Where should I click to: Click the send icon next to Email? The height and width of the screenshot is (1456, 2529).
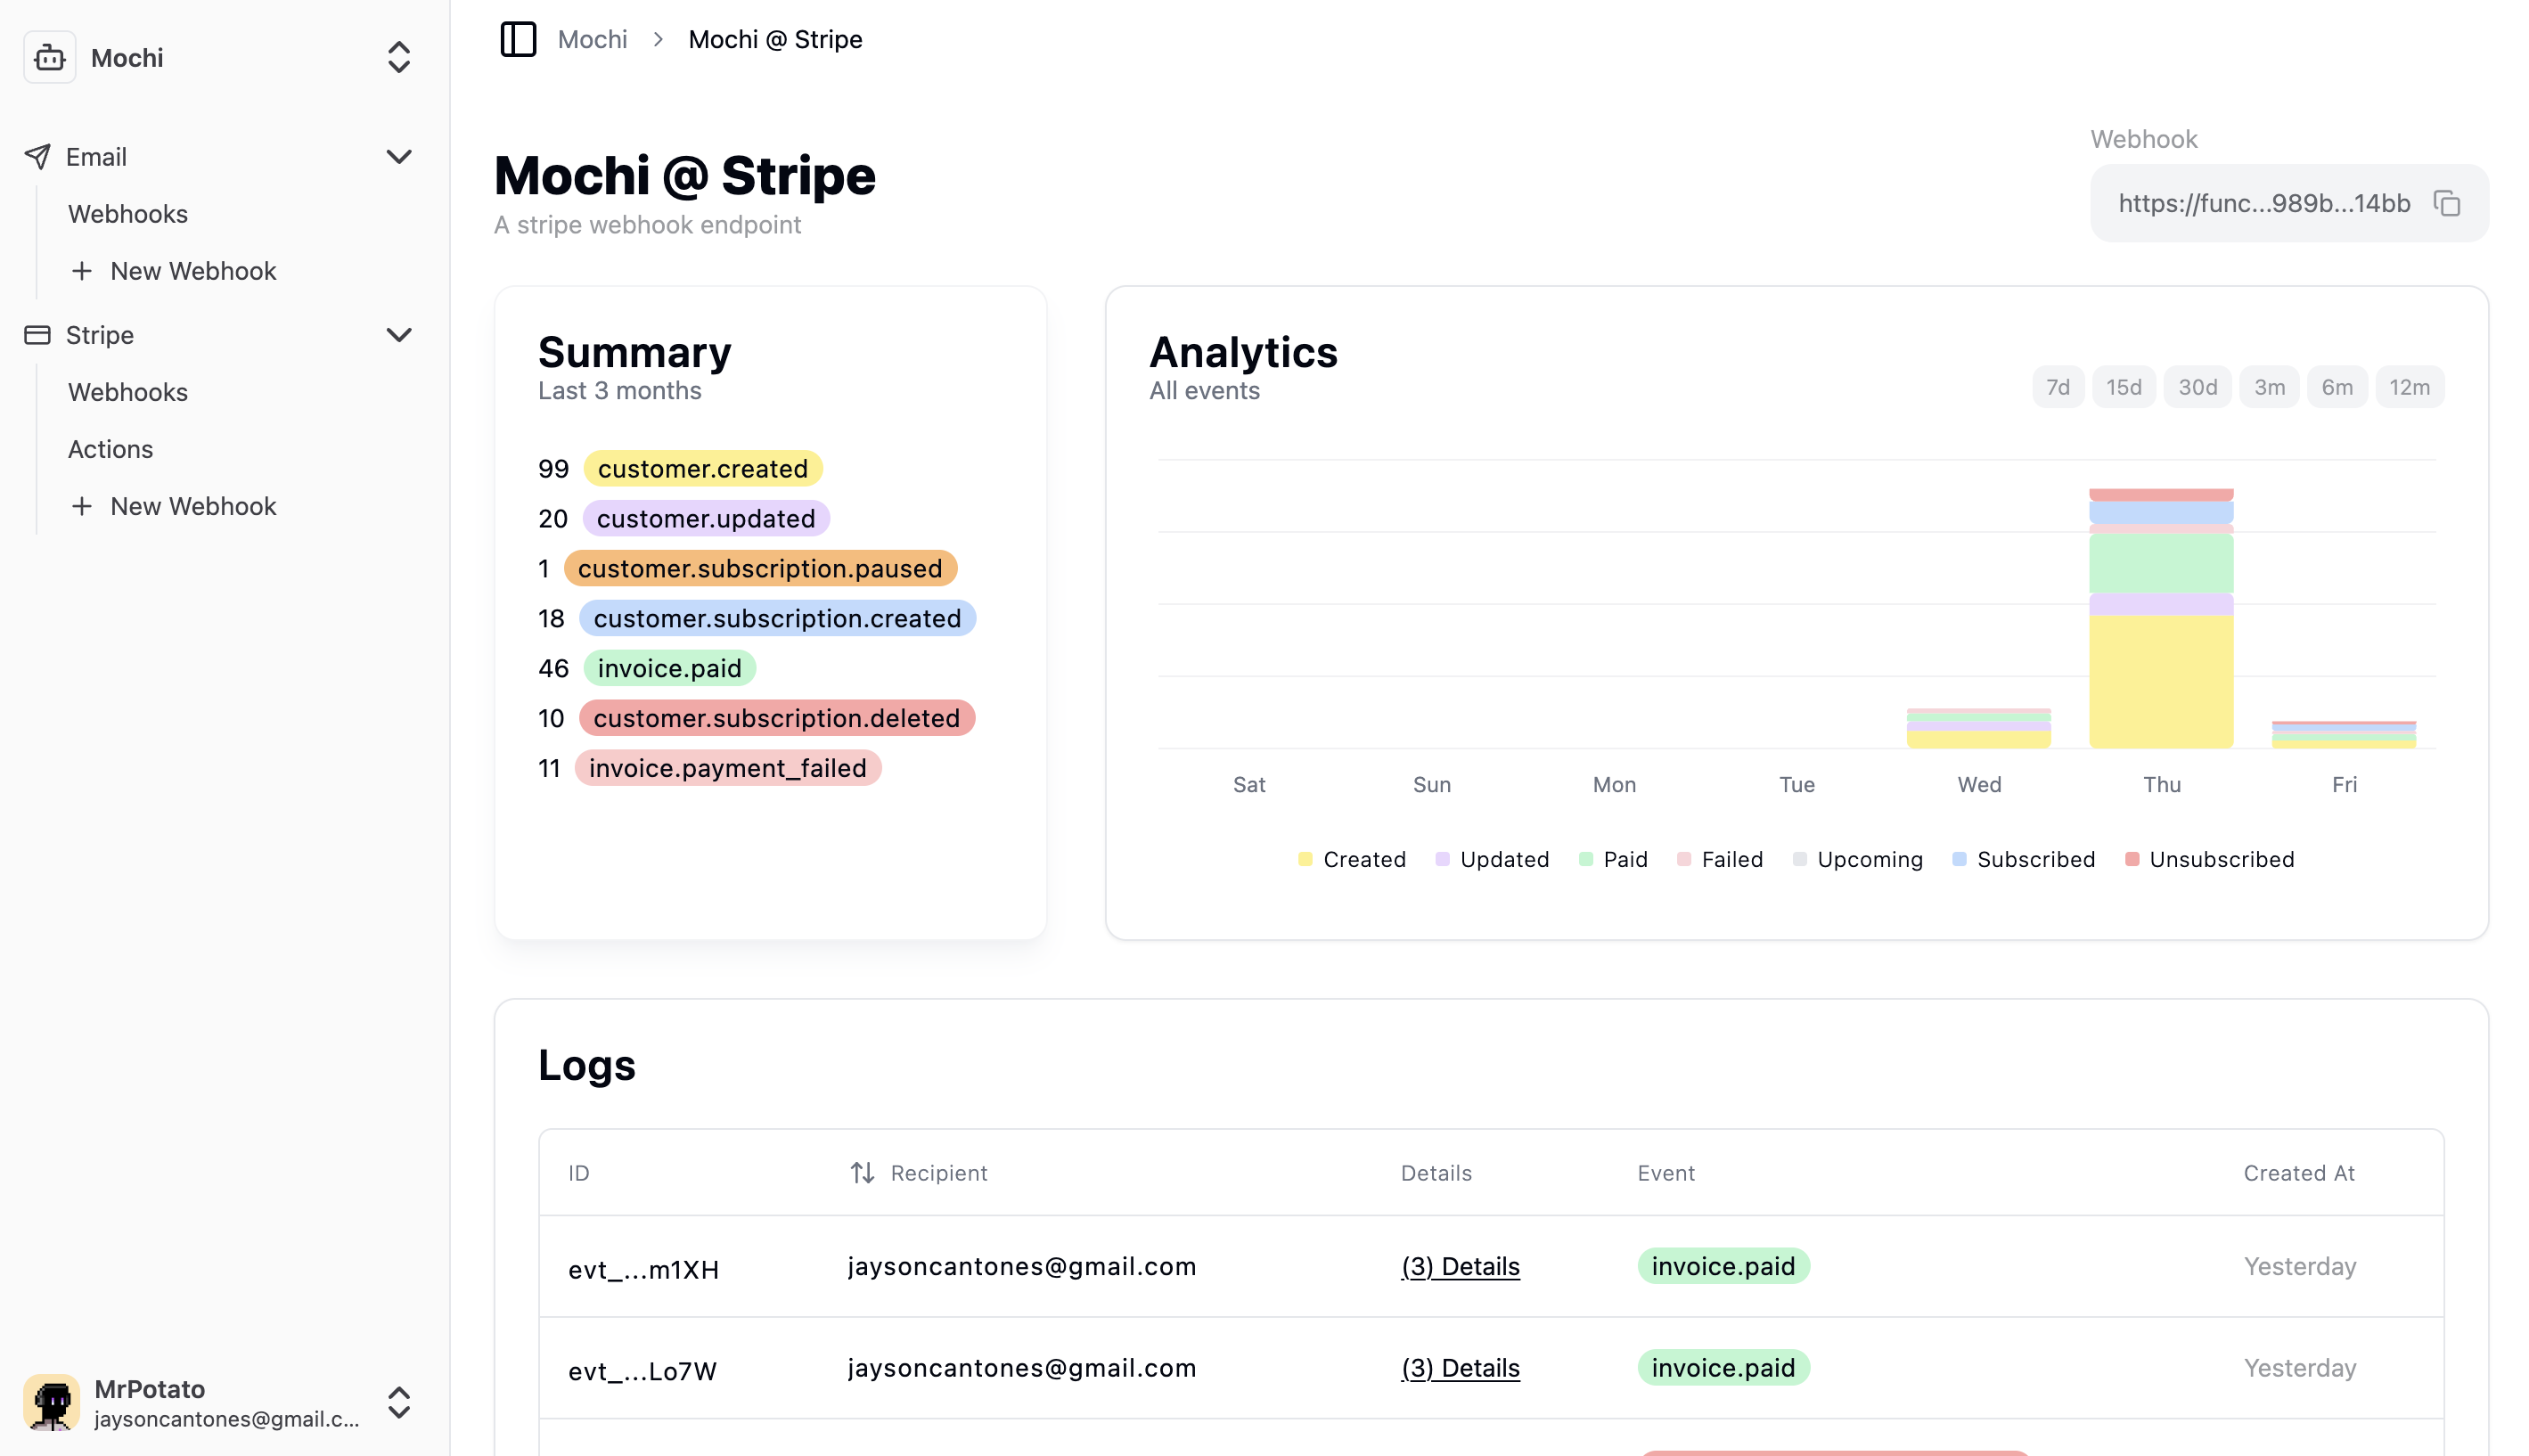pyautogui.click(x=37, y=156)
